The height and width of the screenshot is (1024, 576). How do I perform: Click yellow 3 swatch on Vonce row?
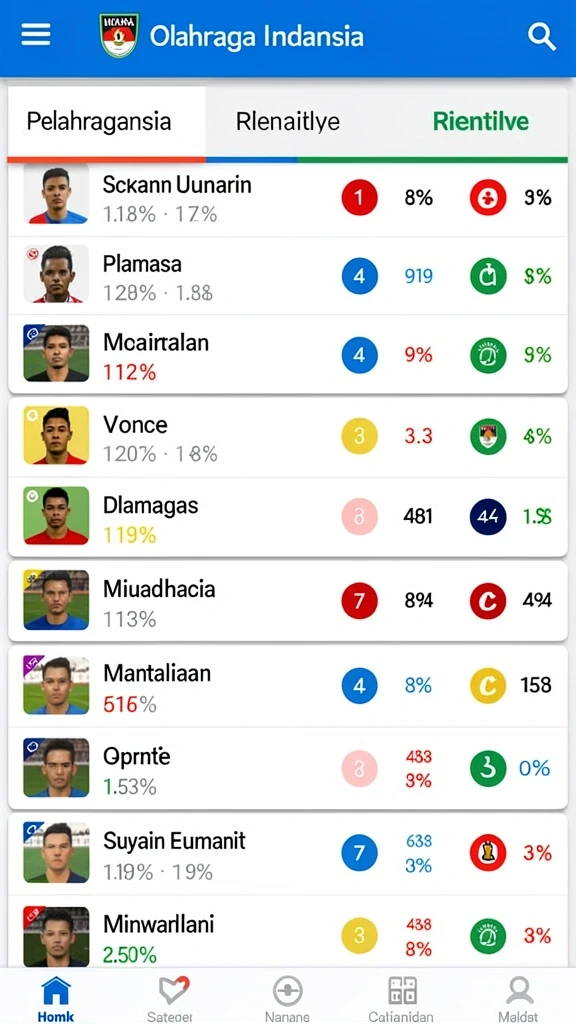359,436
